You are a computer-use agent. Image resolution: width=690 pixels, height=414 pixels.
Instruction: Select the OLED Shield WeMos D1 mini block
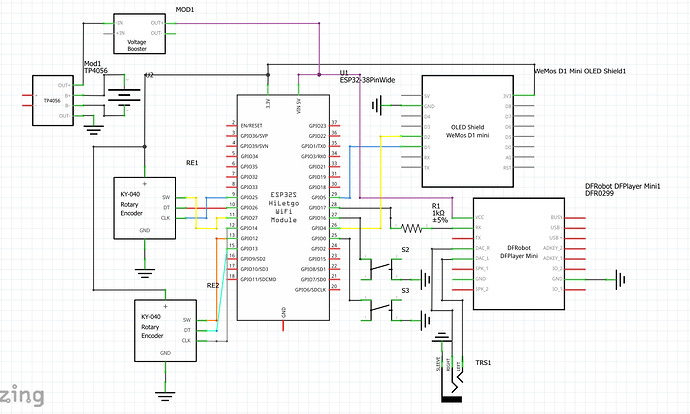pos(468,131)
